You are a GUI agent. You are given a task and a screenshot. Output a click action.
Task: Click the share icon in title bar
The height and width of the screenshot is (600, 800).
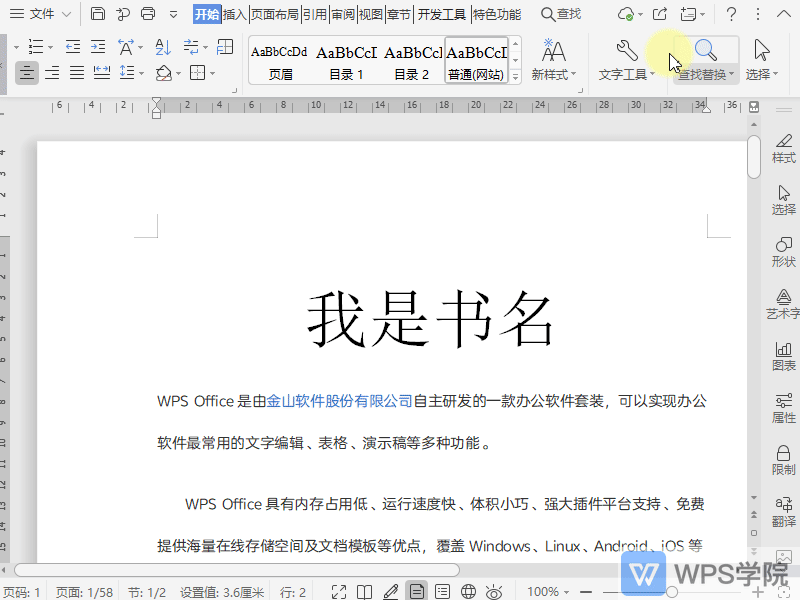pyautogui.click(x=660, y=14)
